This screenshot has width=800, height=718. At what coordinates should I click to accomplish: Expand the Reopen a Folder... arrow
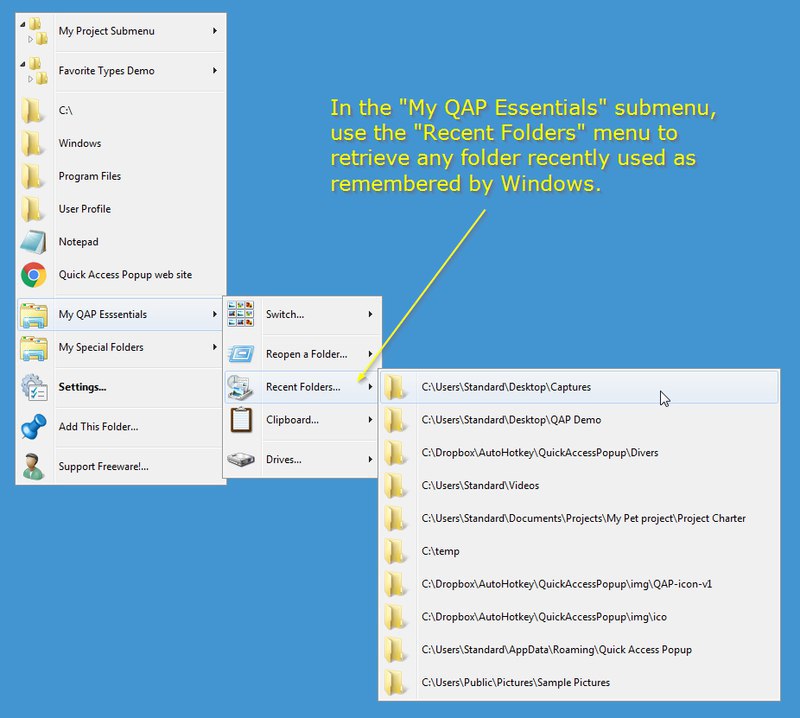click(370, 354)
